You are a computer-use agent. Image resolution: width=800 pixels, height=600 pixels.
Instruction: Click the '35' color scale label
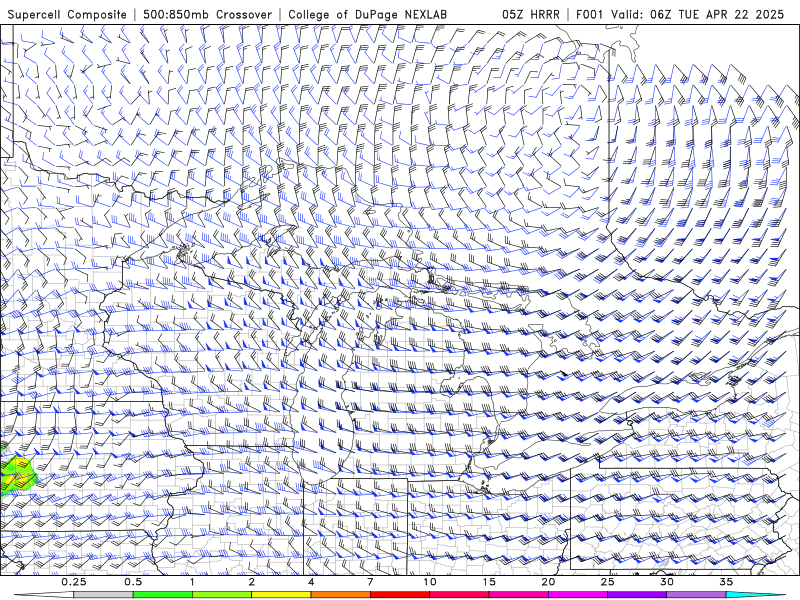point(726,582)
